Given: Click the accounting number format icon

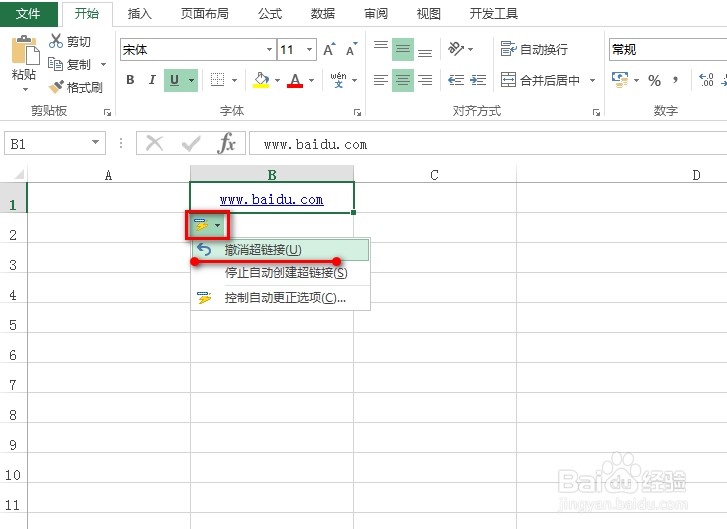Looking at the screenshot, I should click(x=620, y=80).
